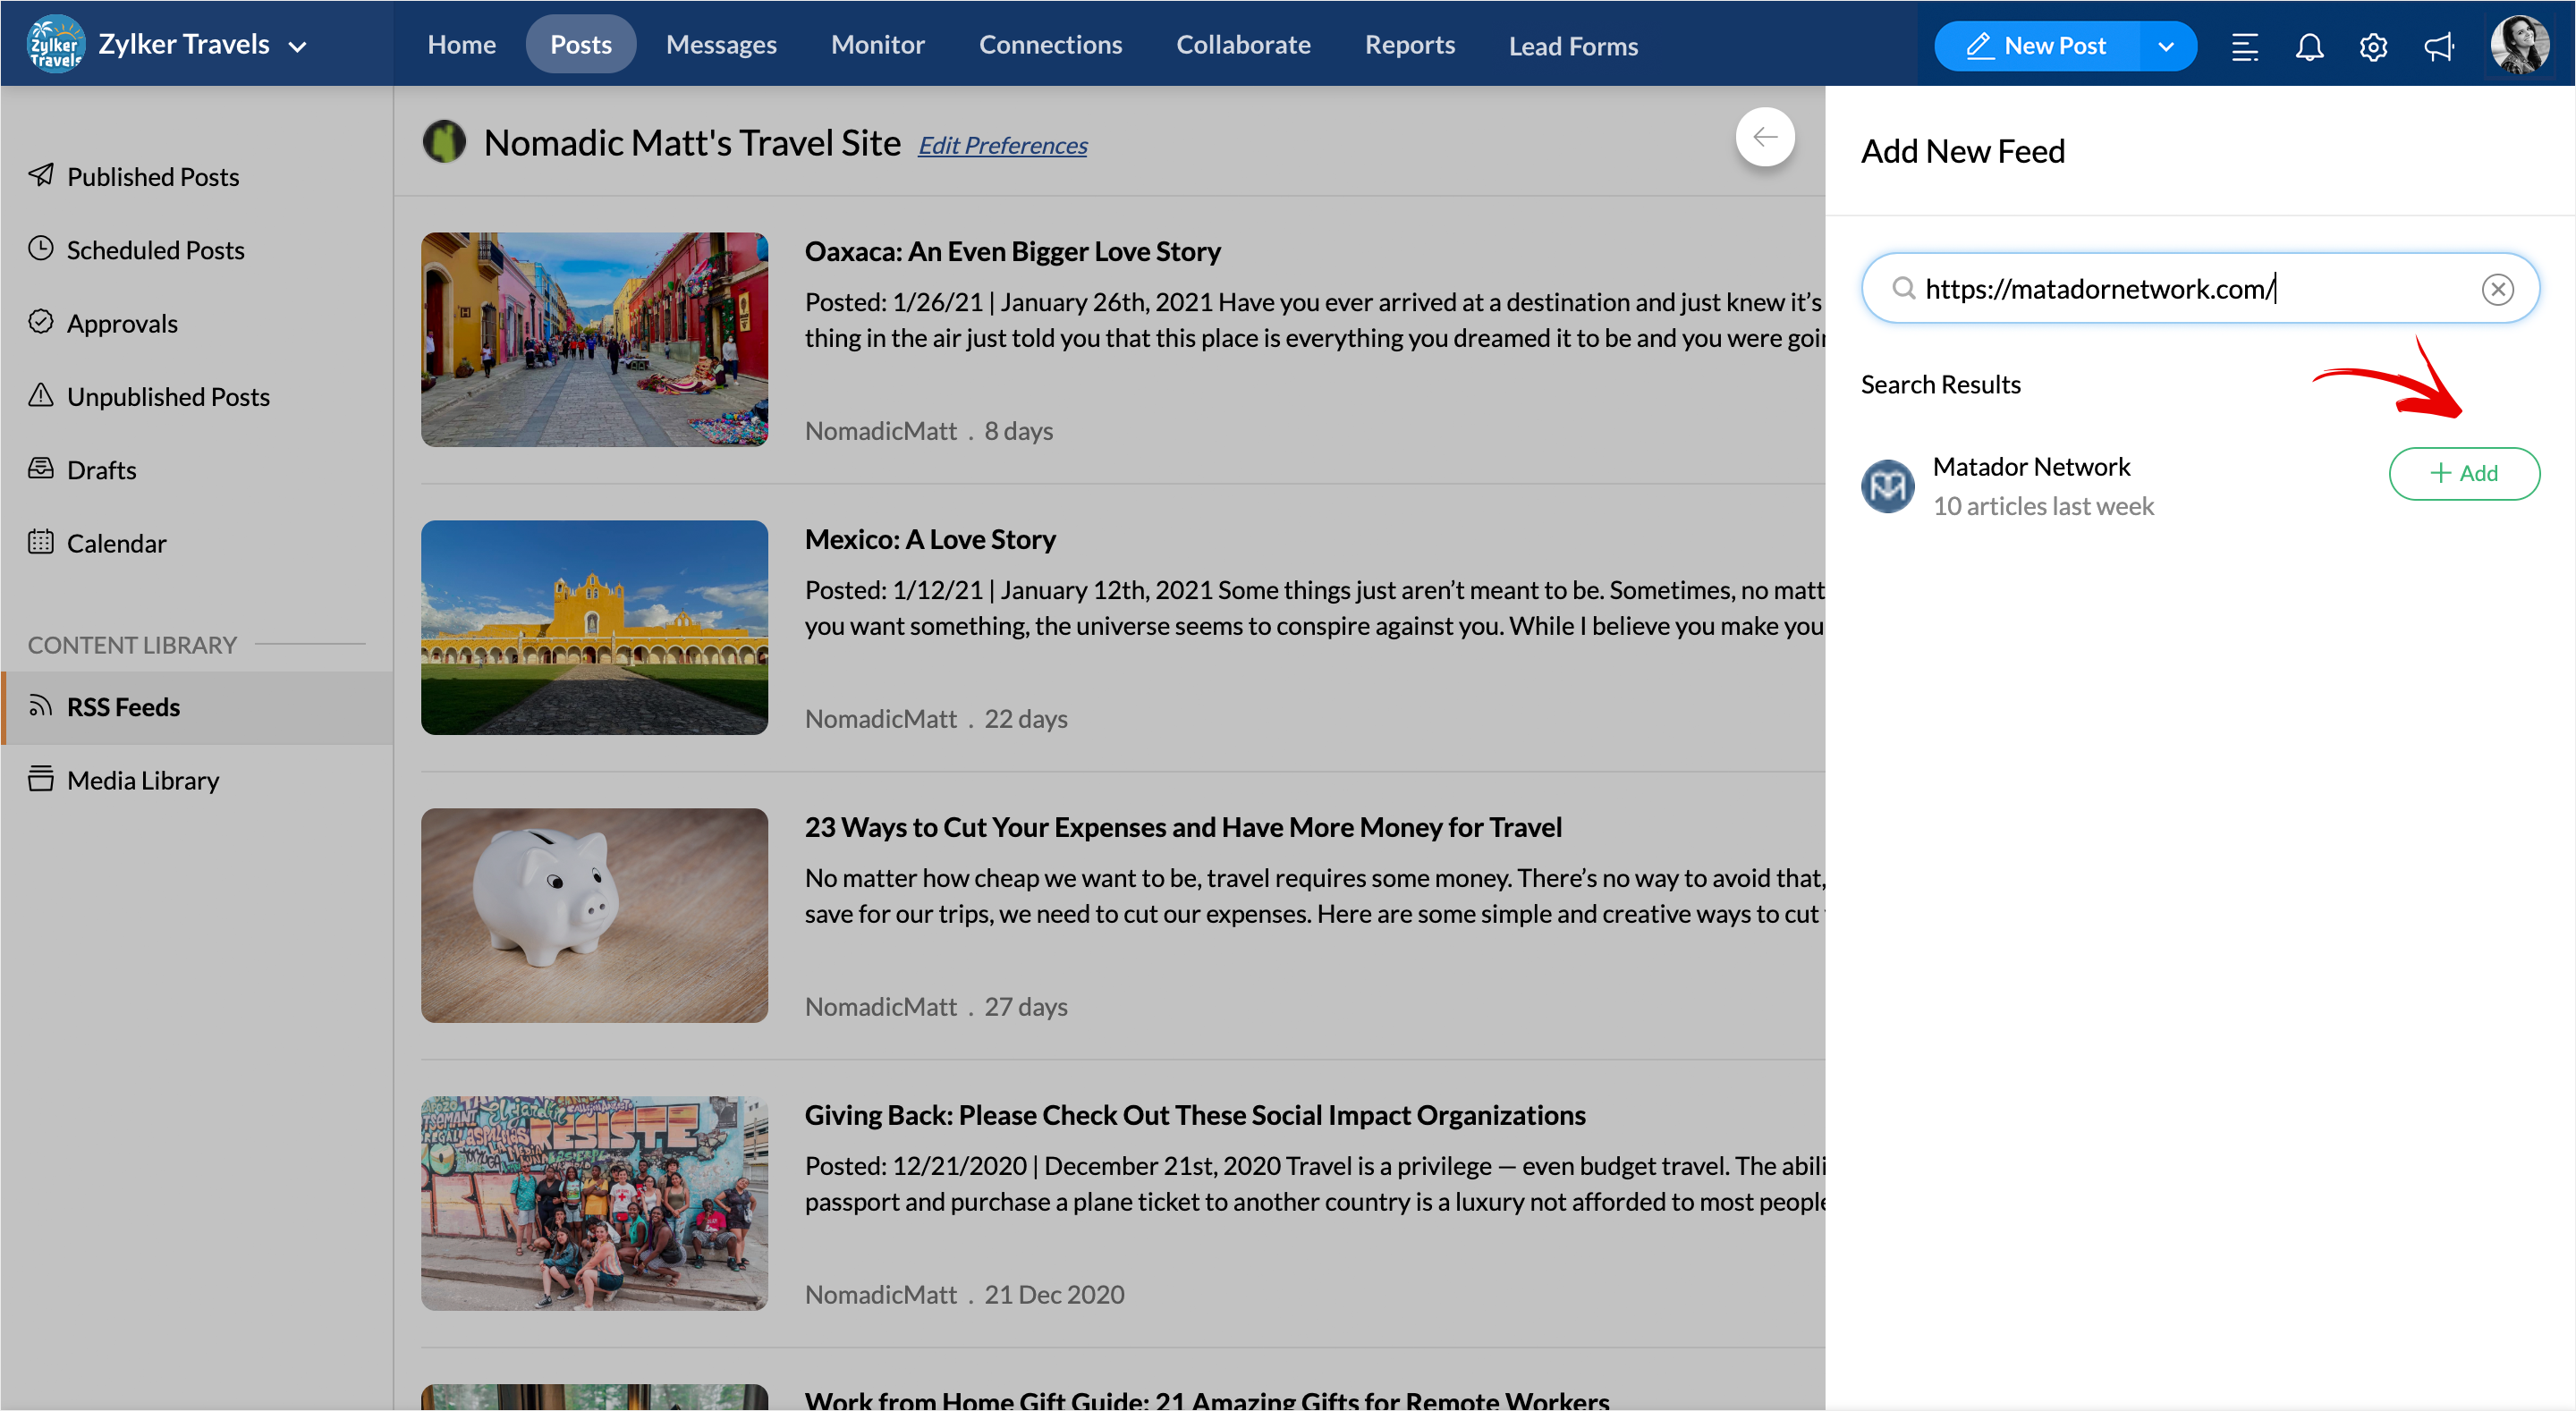
Task: Open the Calendar view
Action: click(x=116, y=543)
